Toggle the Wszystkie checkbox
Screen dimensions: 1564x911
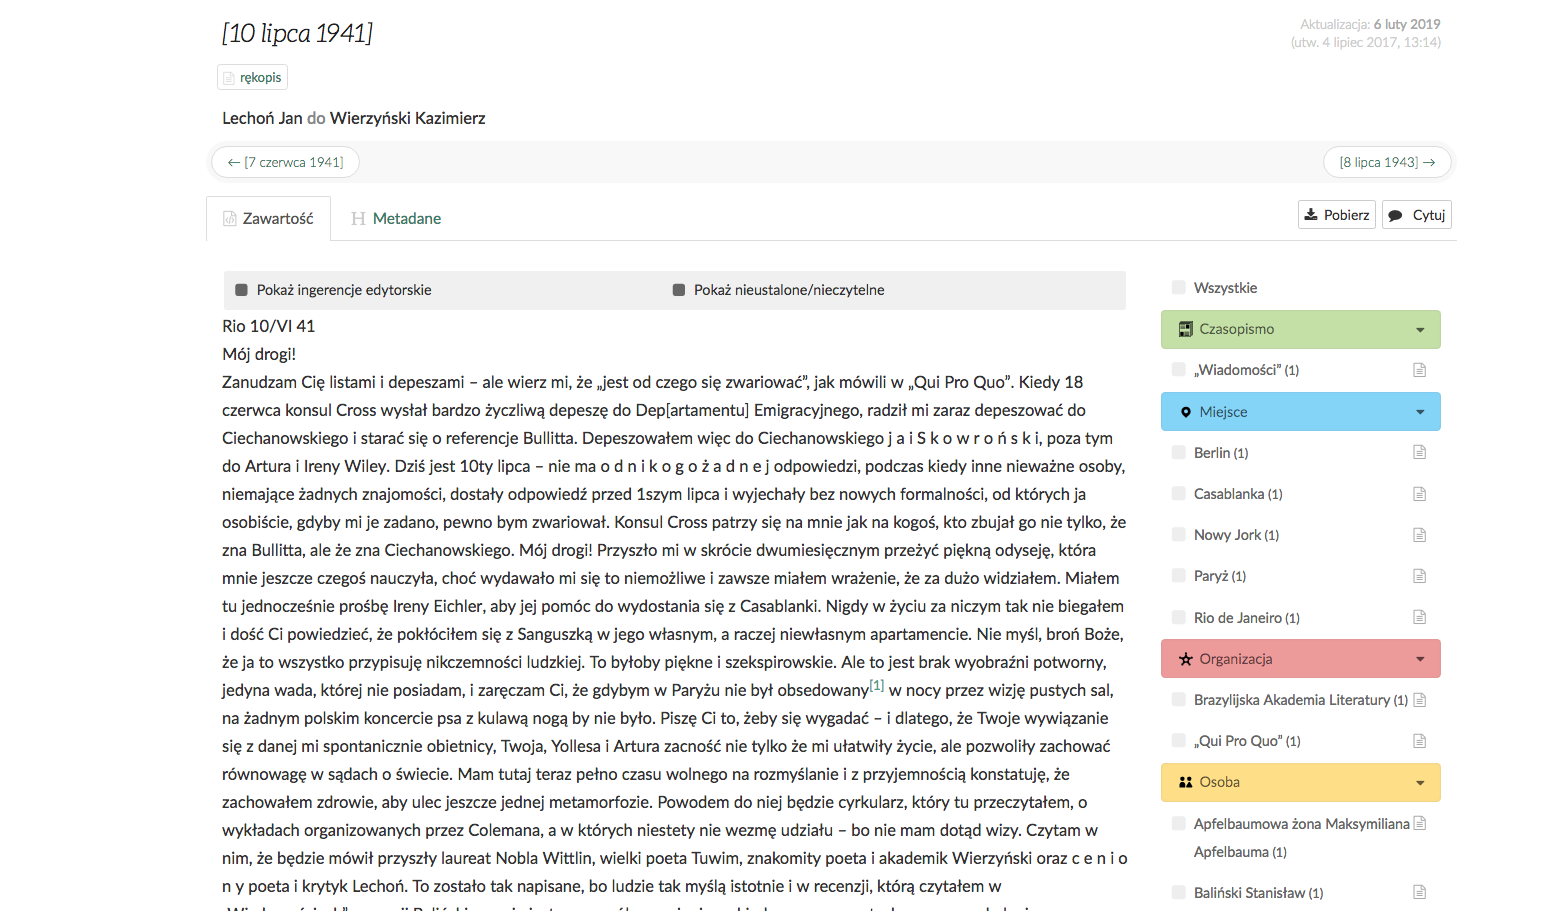click(1179, 288)
